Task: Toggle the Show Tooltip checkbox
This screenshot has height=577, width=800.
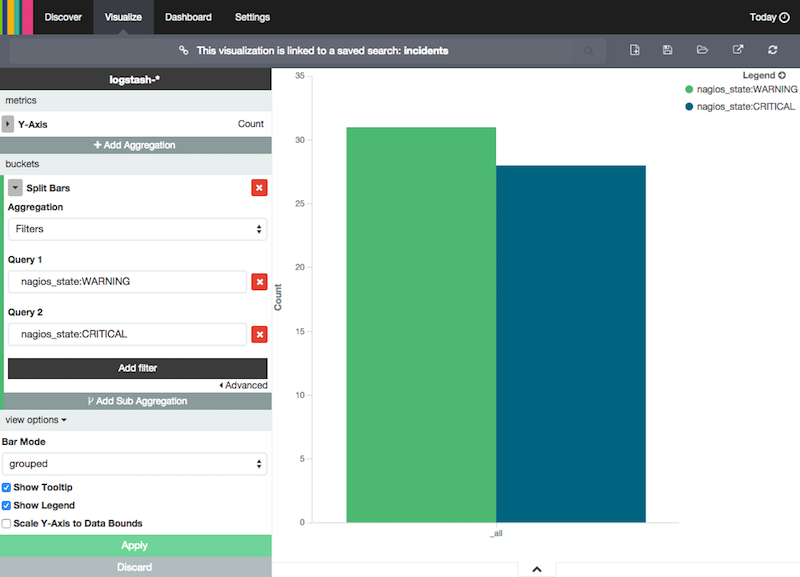Action: tap(6, 487)
